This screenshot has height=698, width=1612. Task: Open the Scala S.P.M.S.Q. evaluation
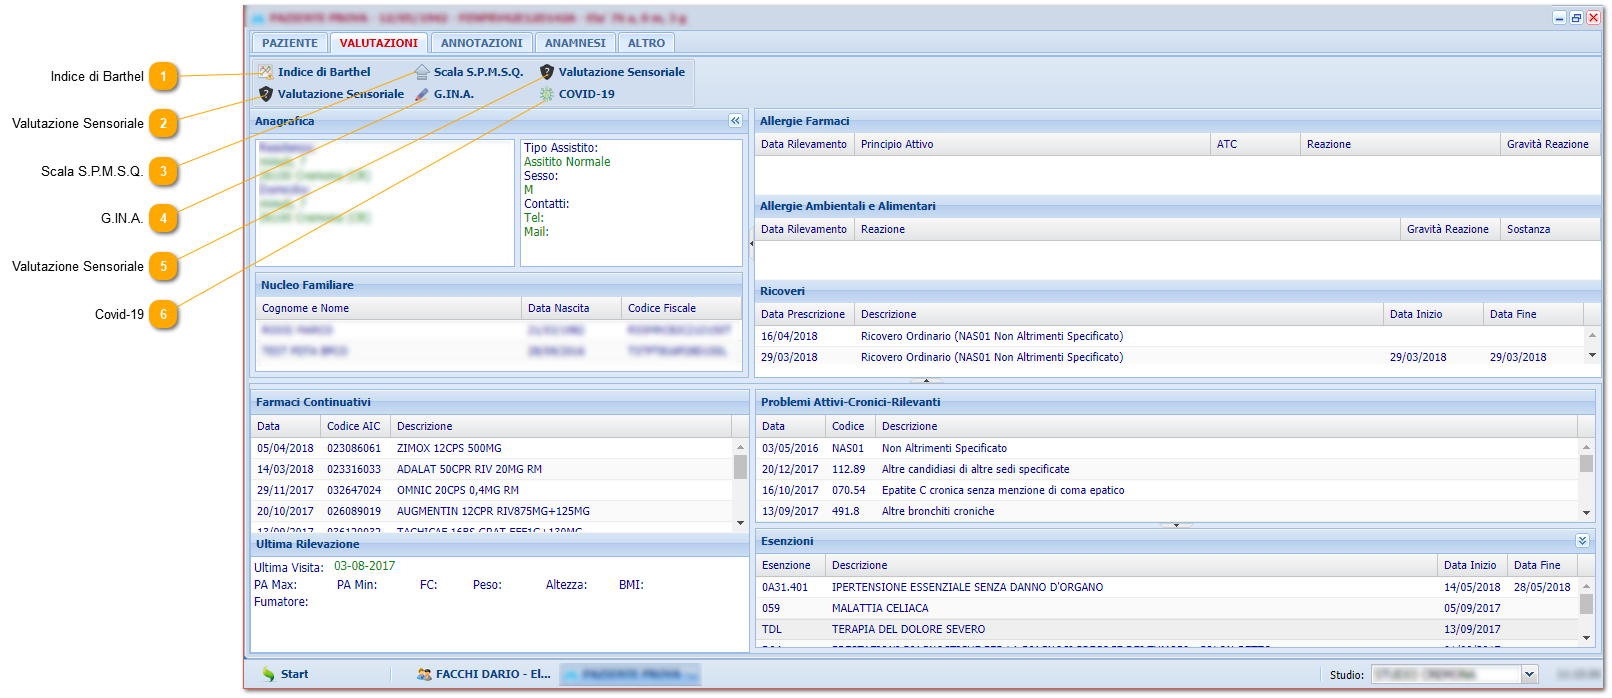tap(470, 72)
